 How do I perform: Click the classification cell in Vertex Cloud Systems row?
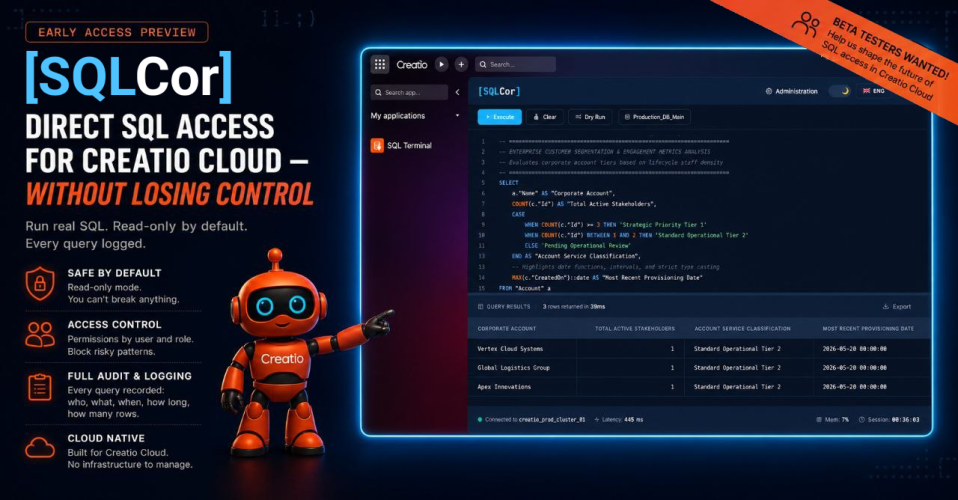click(x=737, y=348)
